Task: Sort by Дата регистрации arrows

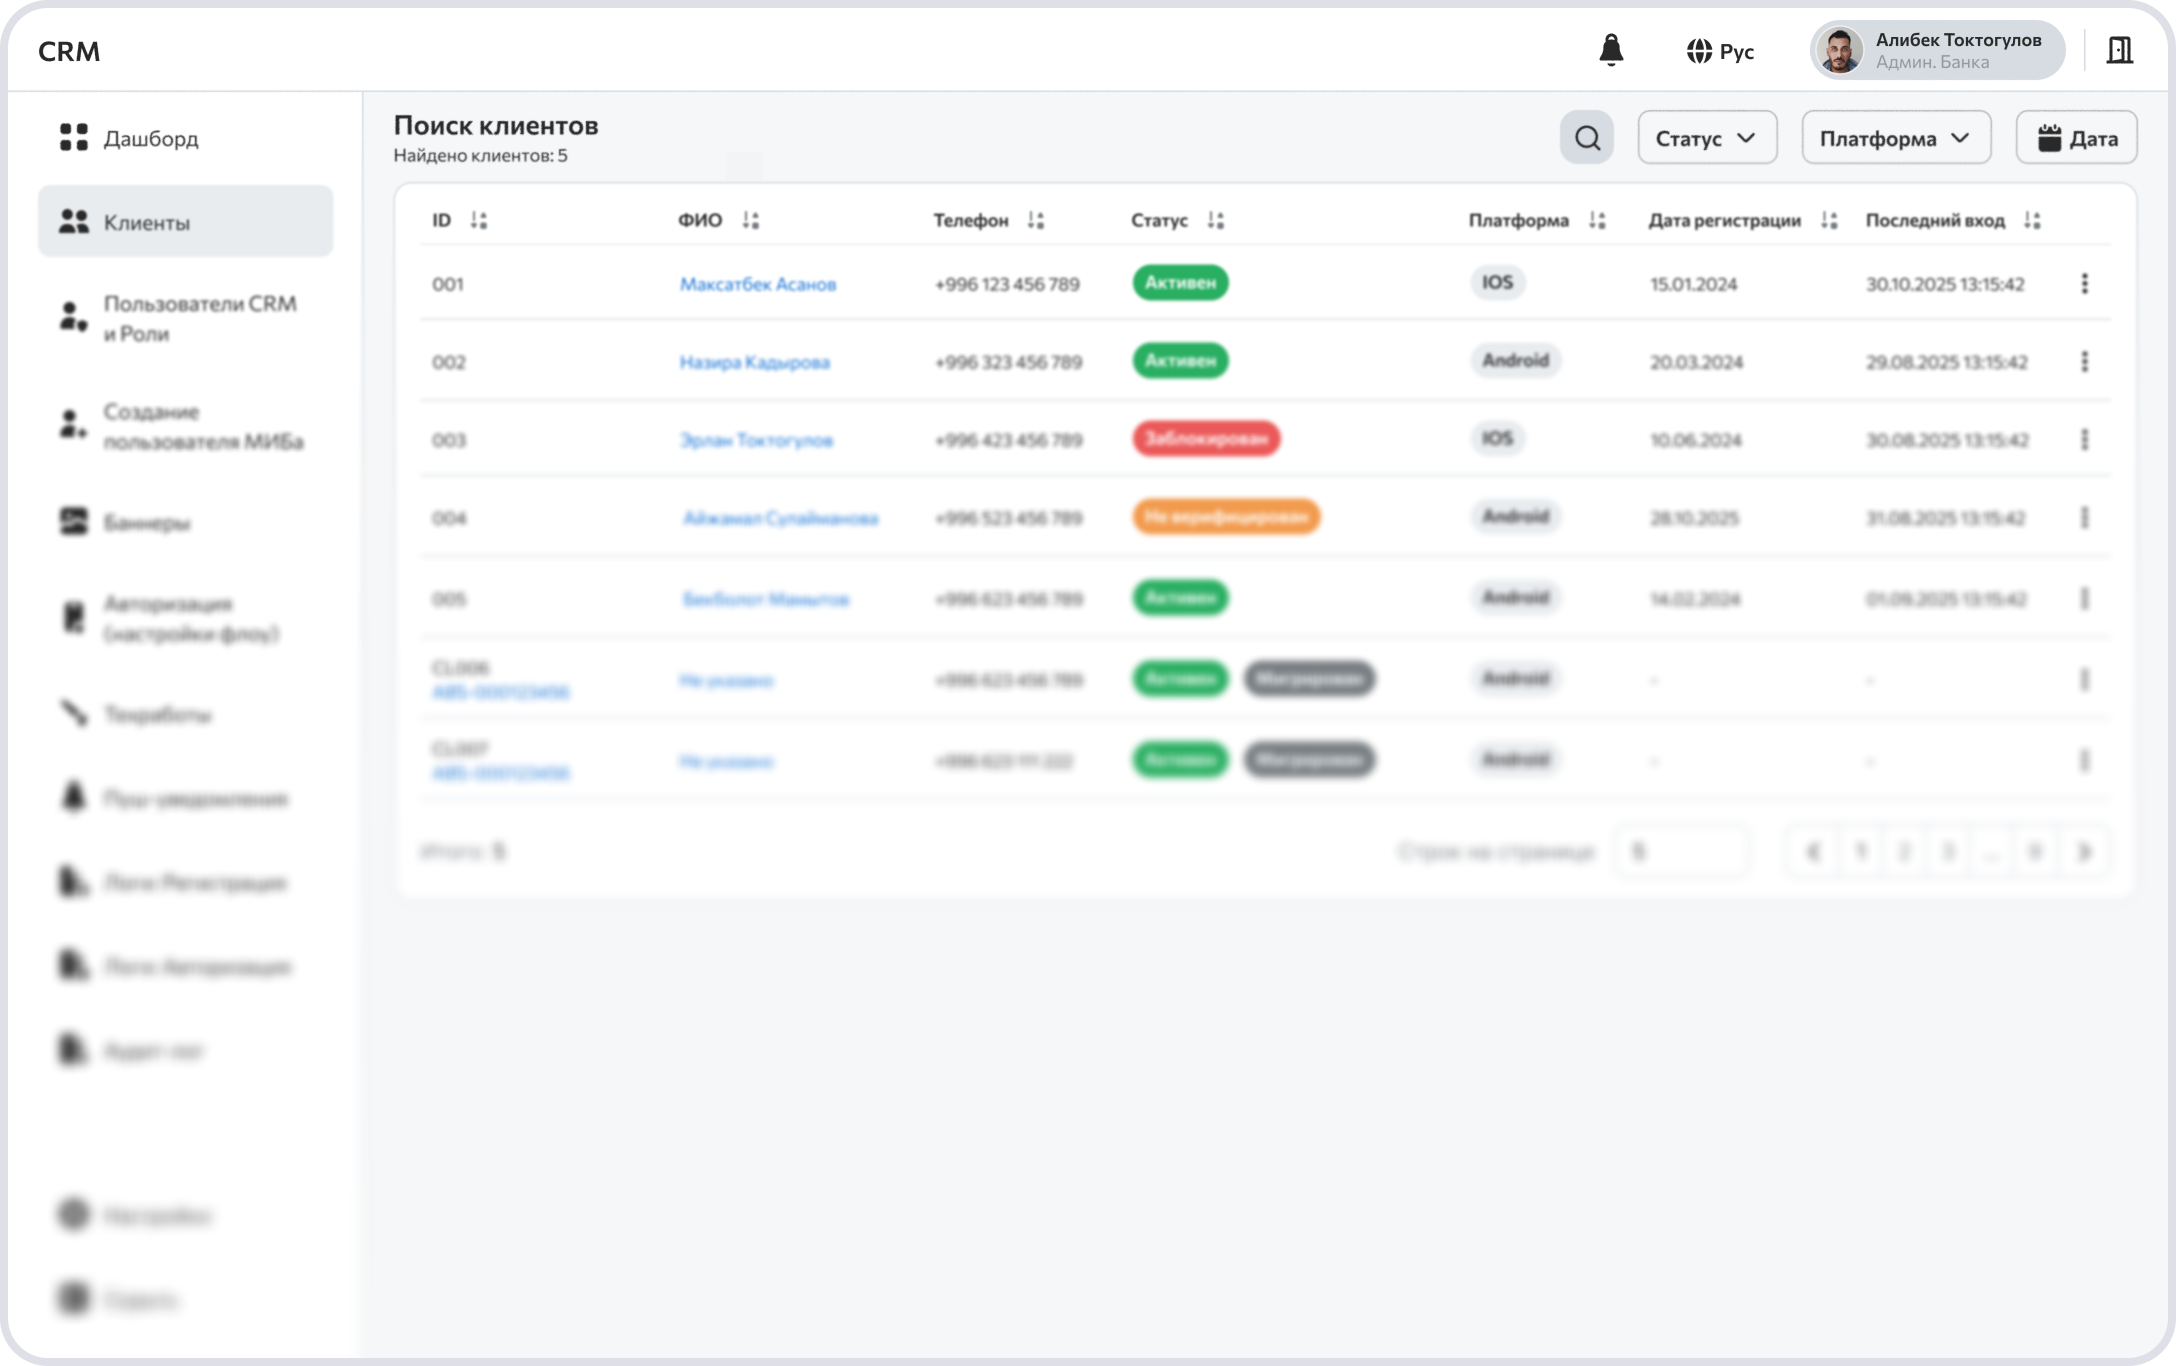Action: click(1829, 220)
